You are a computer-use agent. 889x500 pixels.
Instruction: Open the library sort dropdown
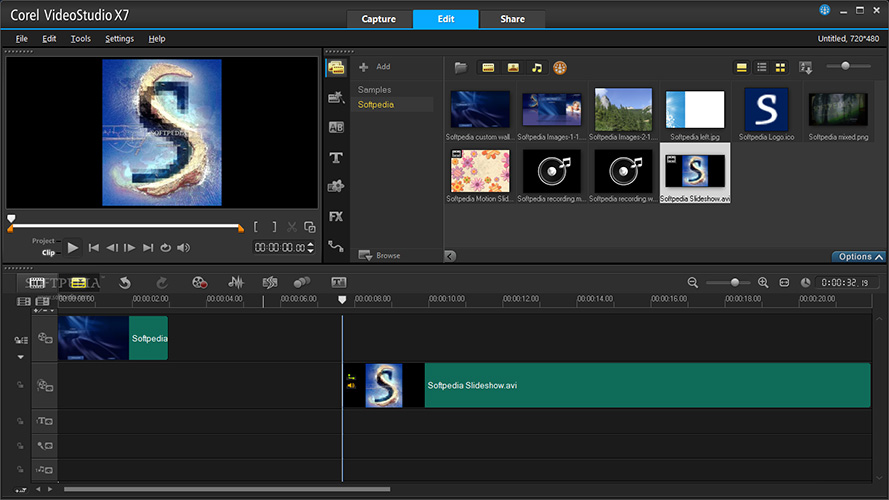(806, 68)
